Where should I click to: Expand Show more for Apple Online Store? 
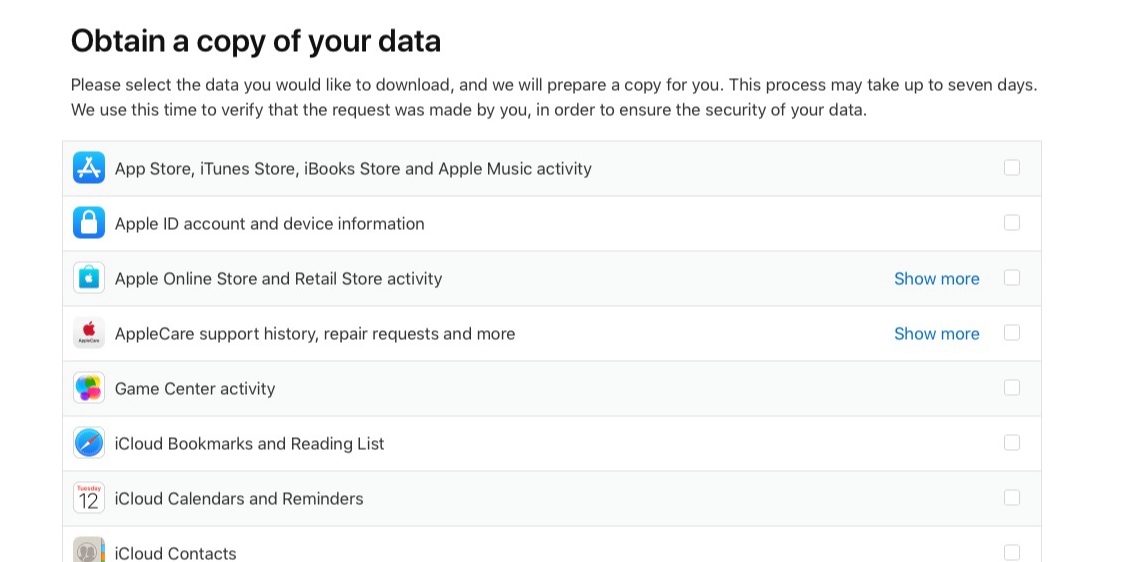click(936, 279)
